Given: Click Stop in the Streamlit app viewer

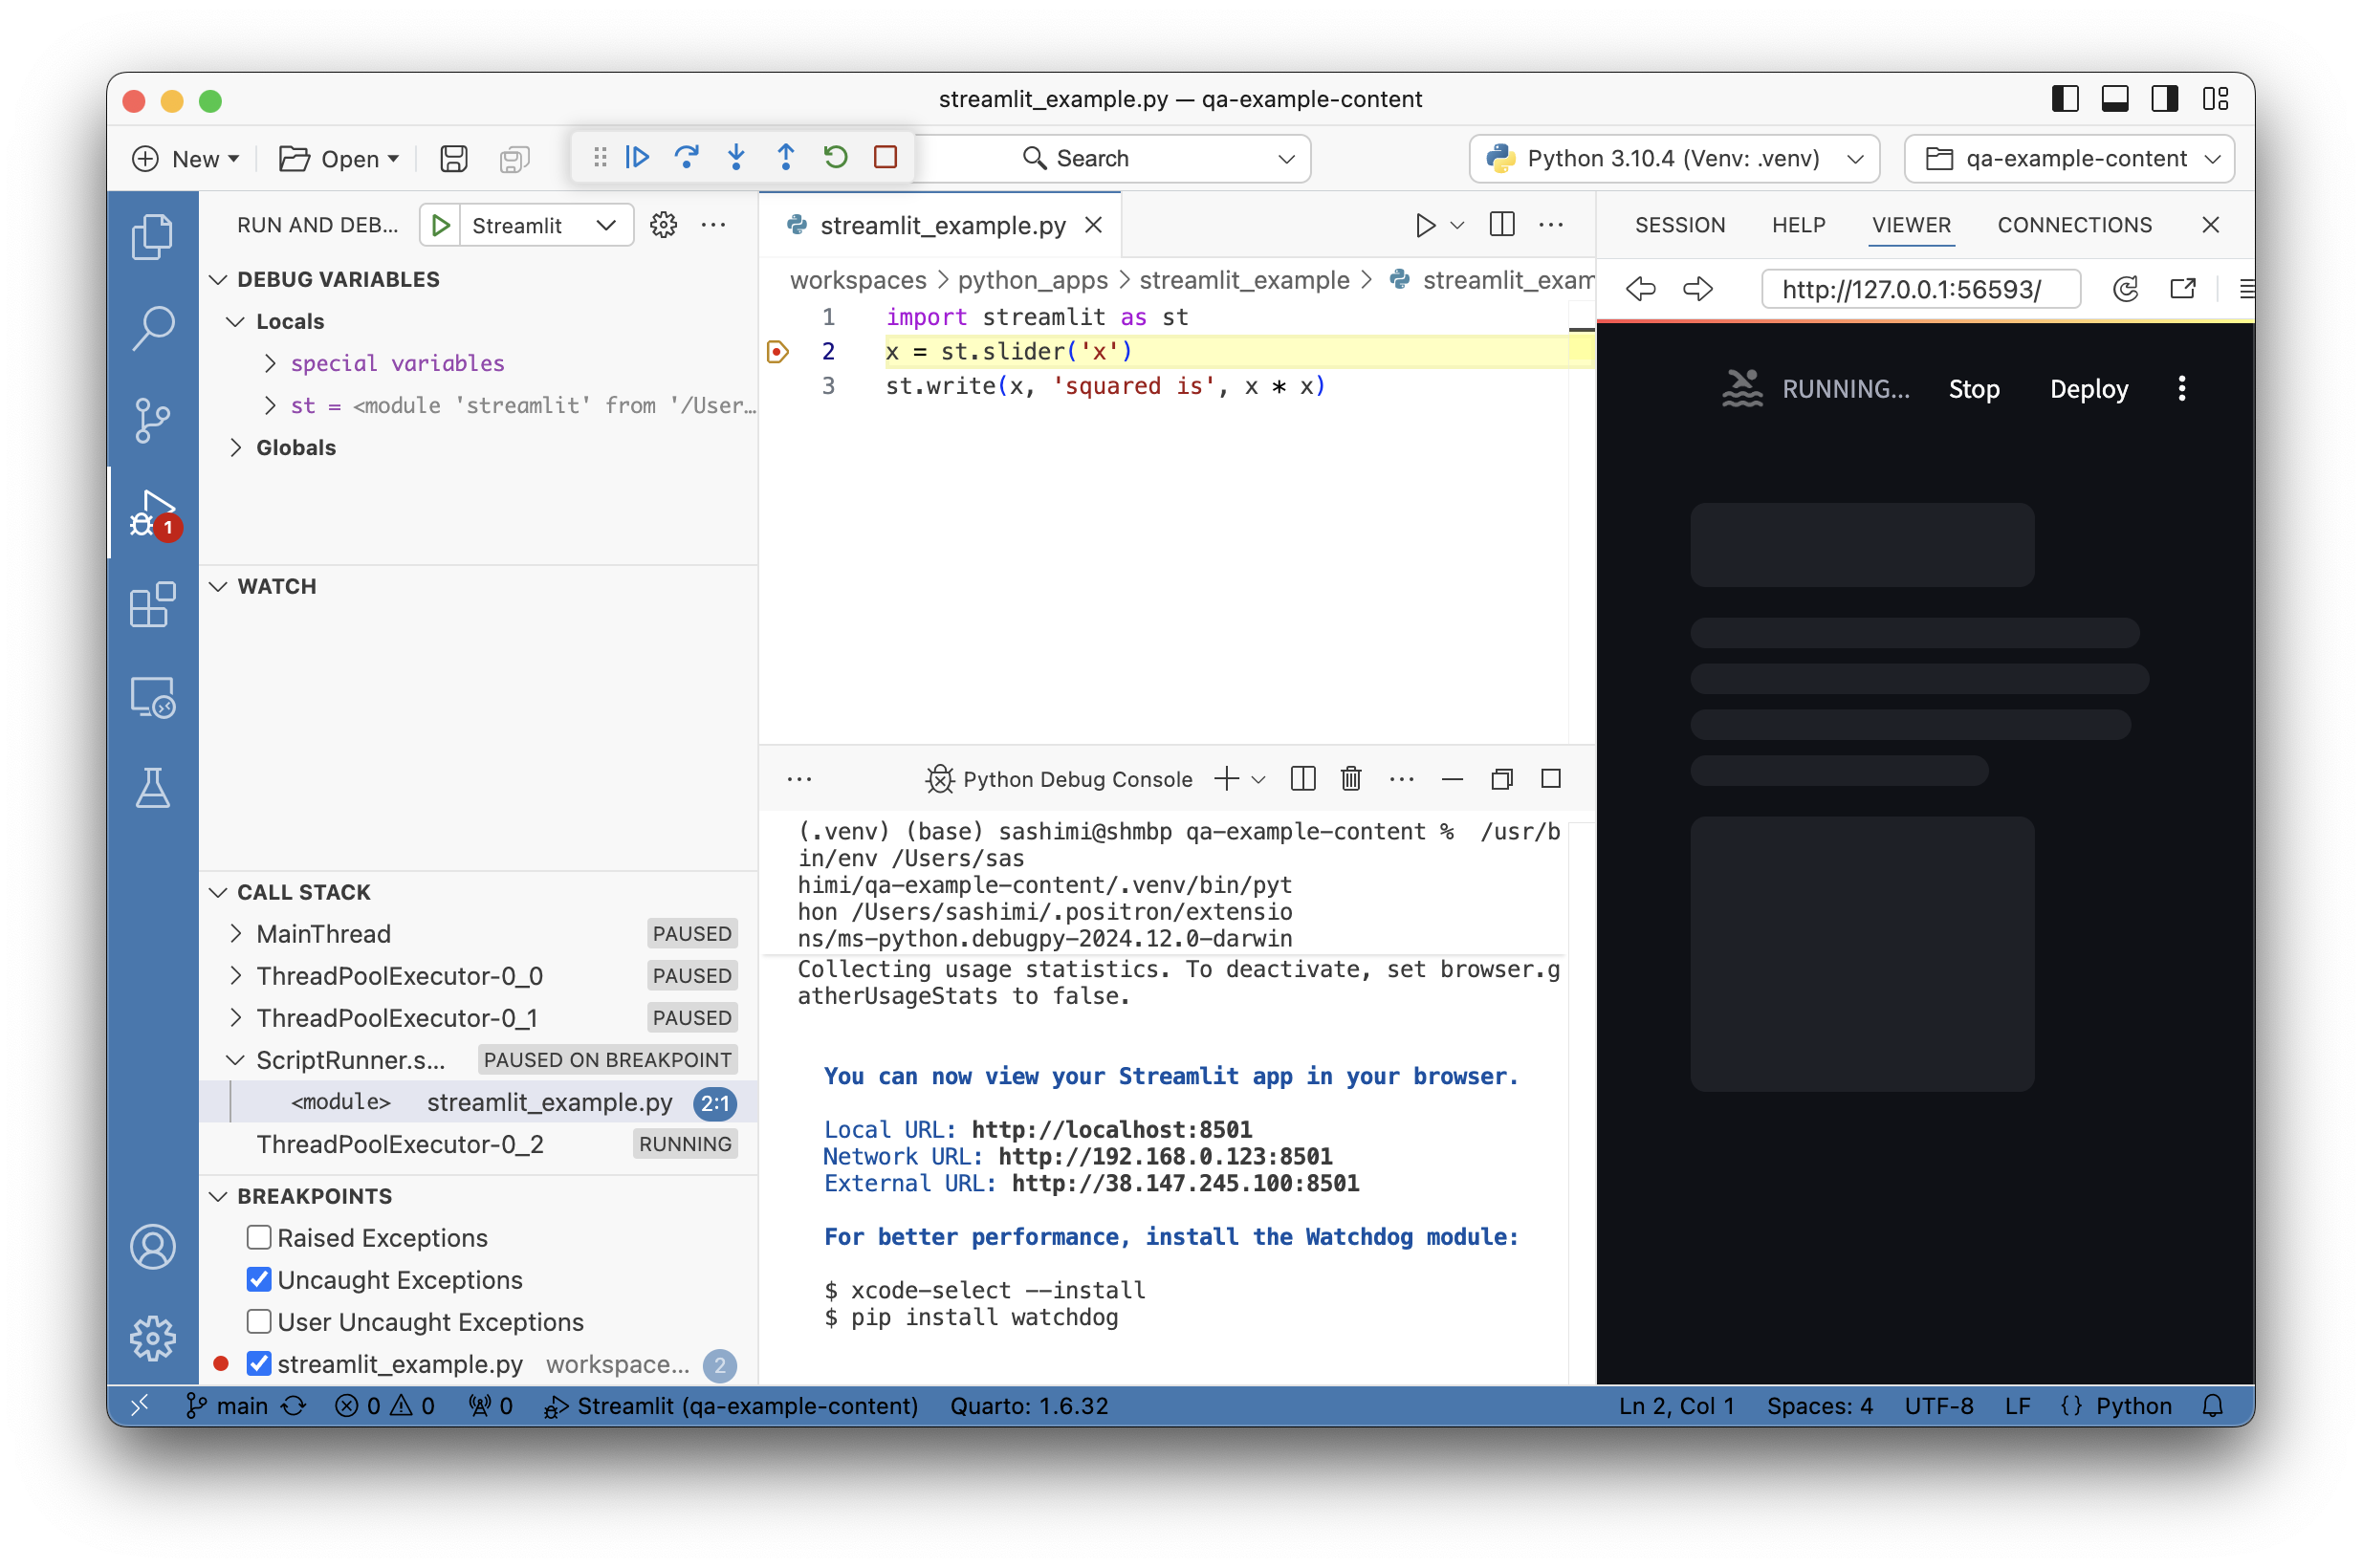Looking at the screenshot, I should tap(1974, 389).
